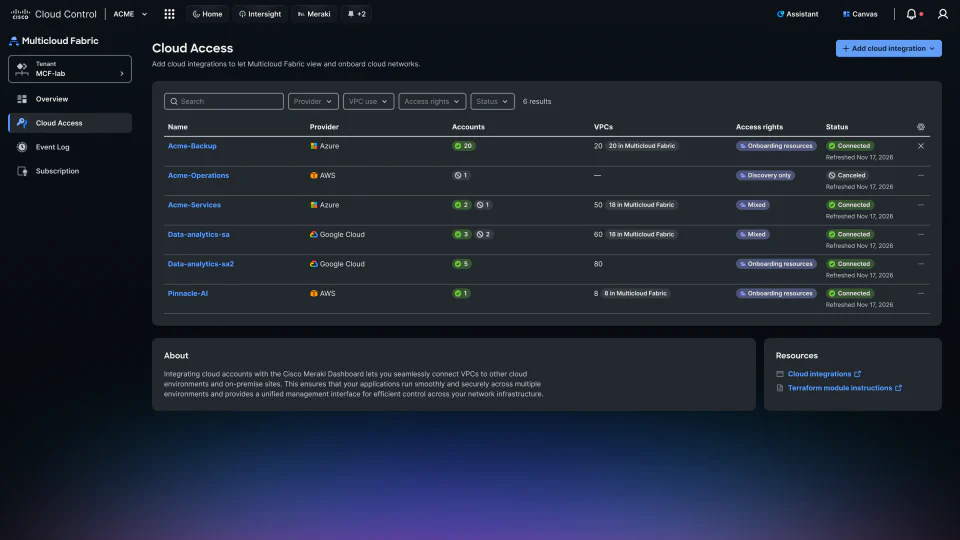Click the Cisco Cloud Control logo

54,14
